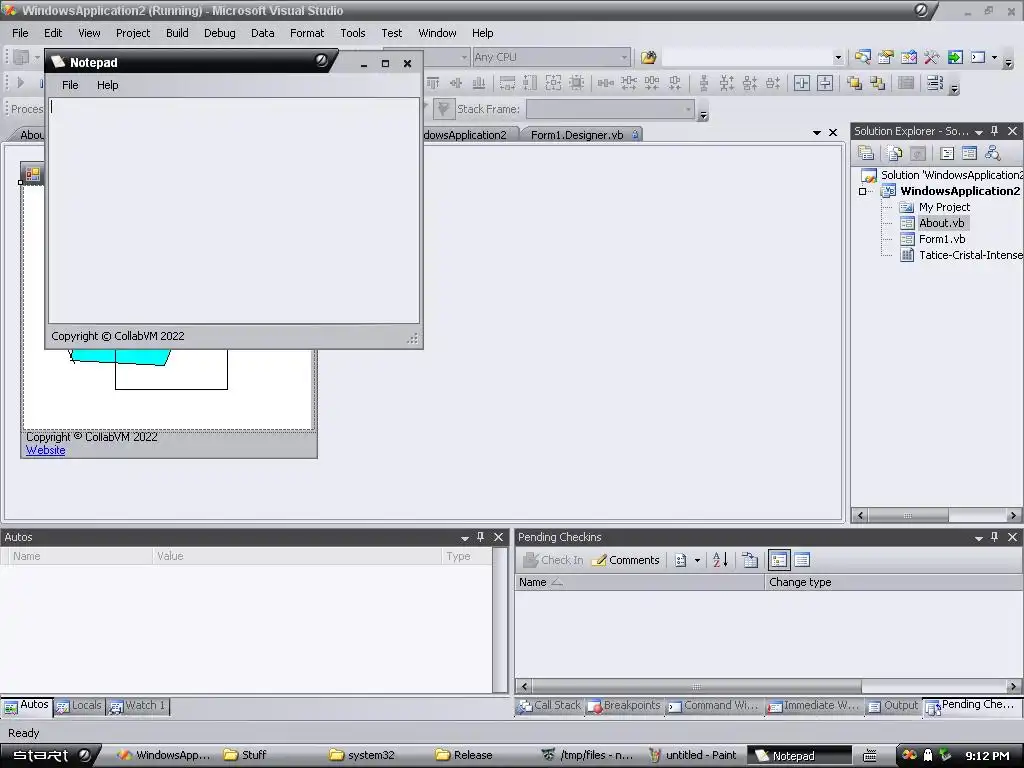Pin the Autos panel
This screenshot has width=1024, height=768.
click(x=481, y=537)
